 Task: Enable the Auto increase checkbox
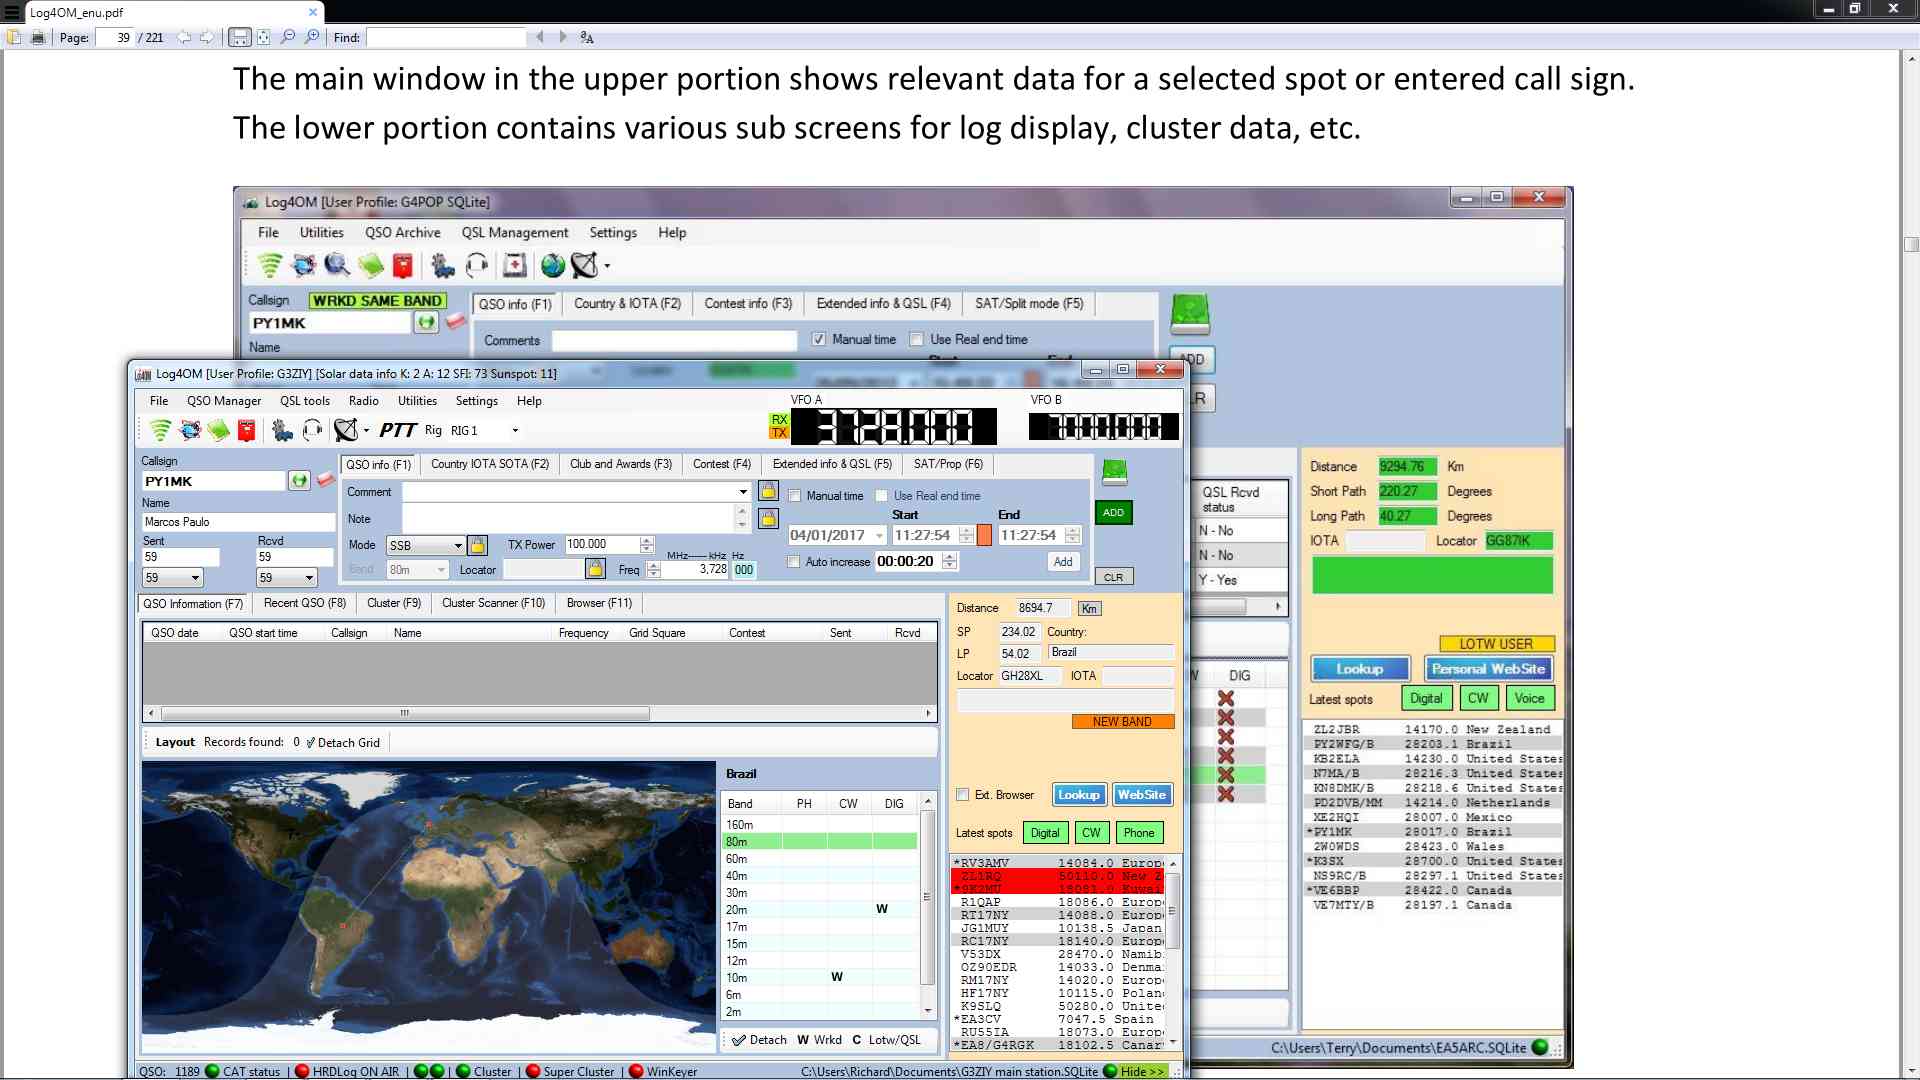(x=794, y=562)
